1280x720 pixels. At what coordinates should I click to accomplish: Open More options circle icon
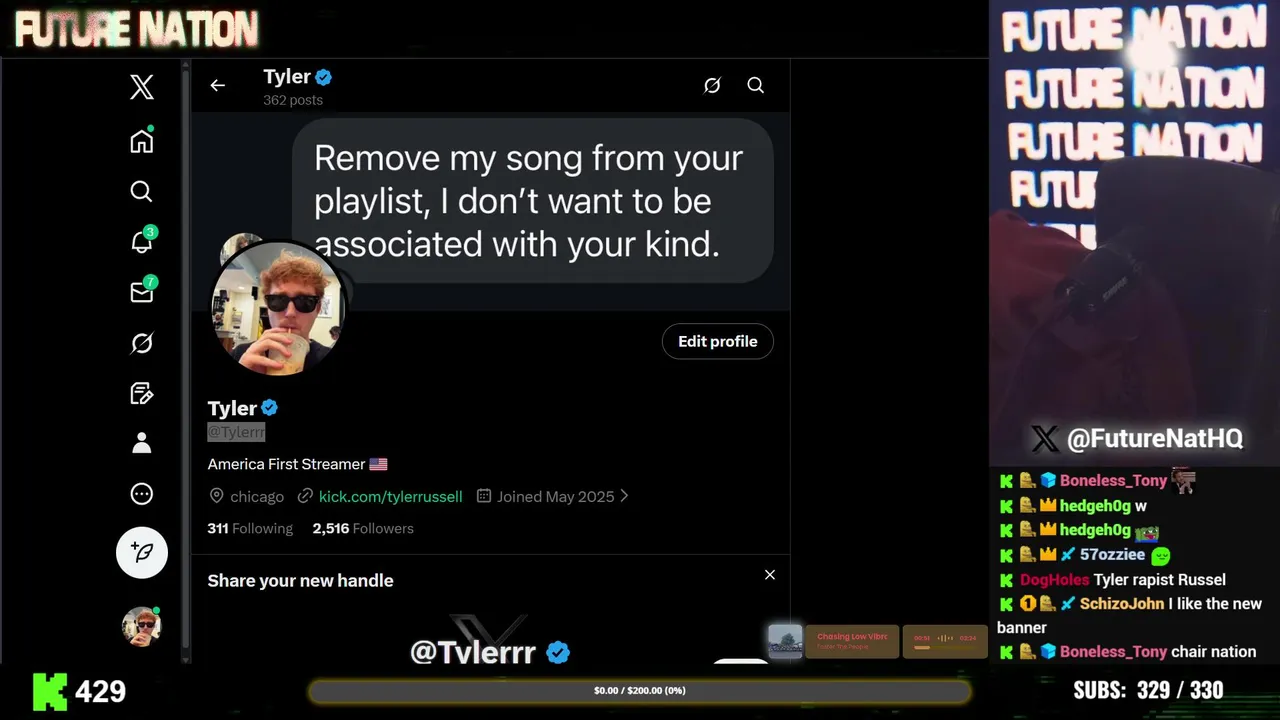pyautogui.click(x=142, y=494)
